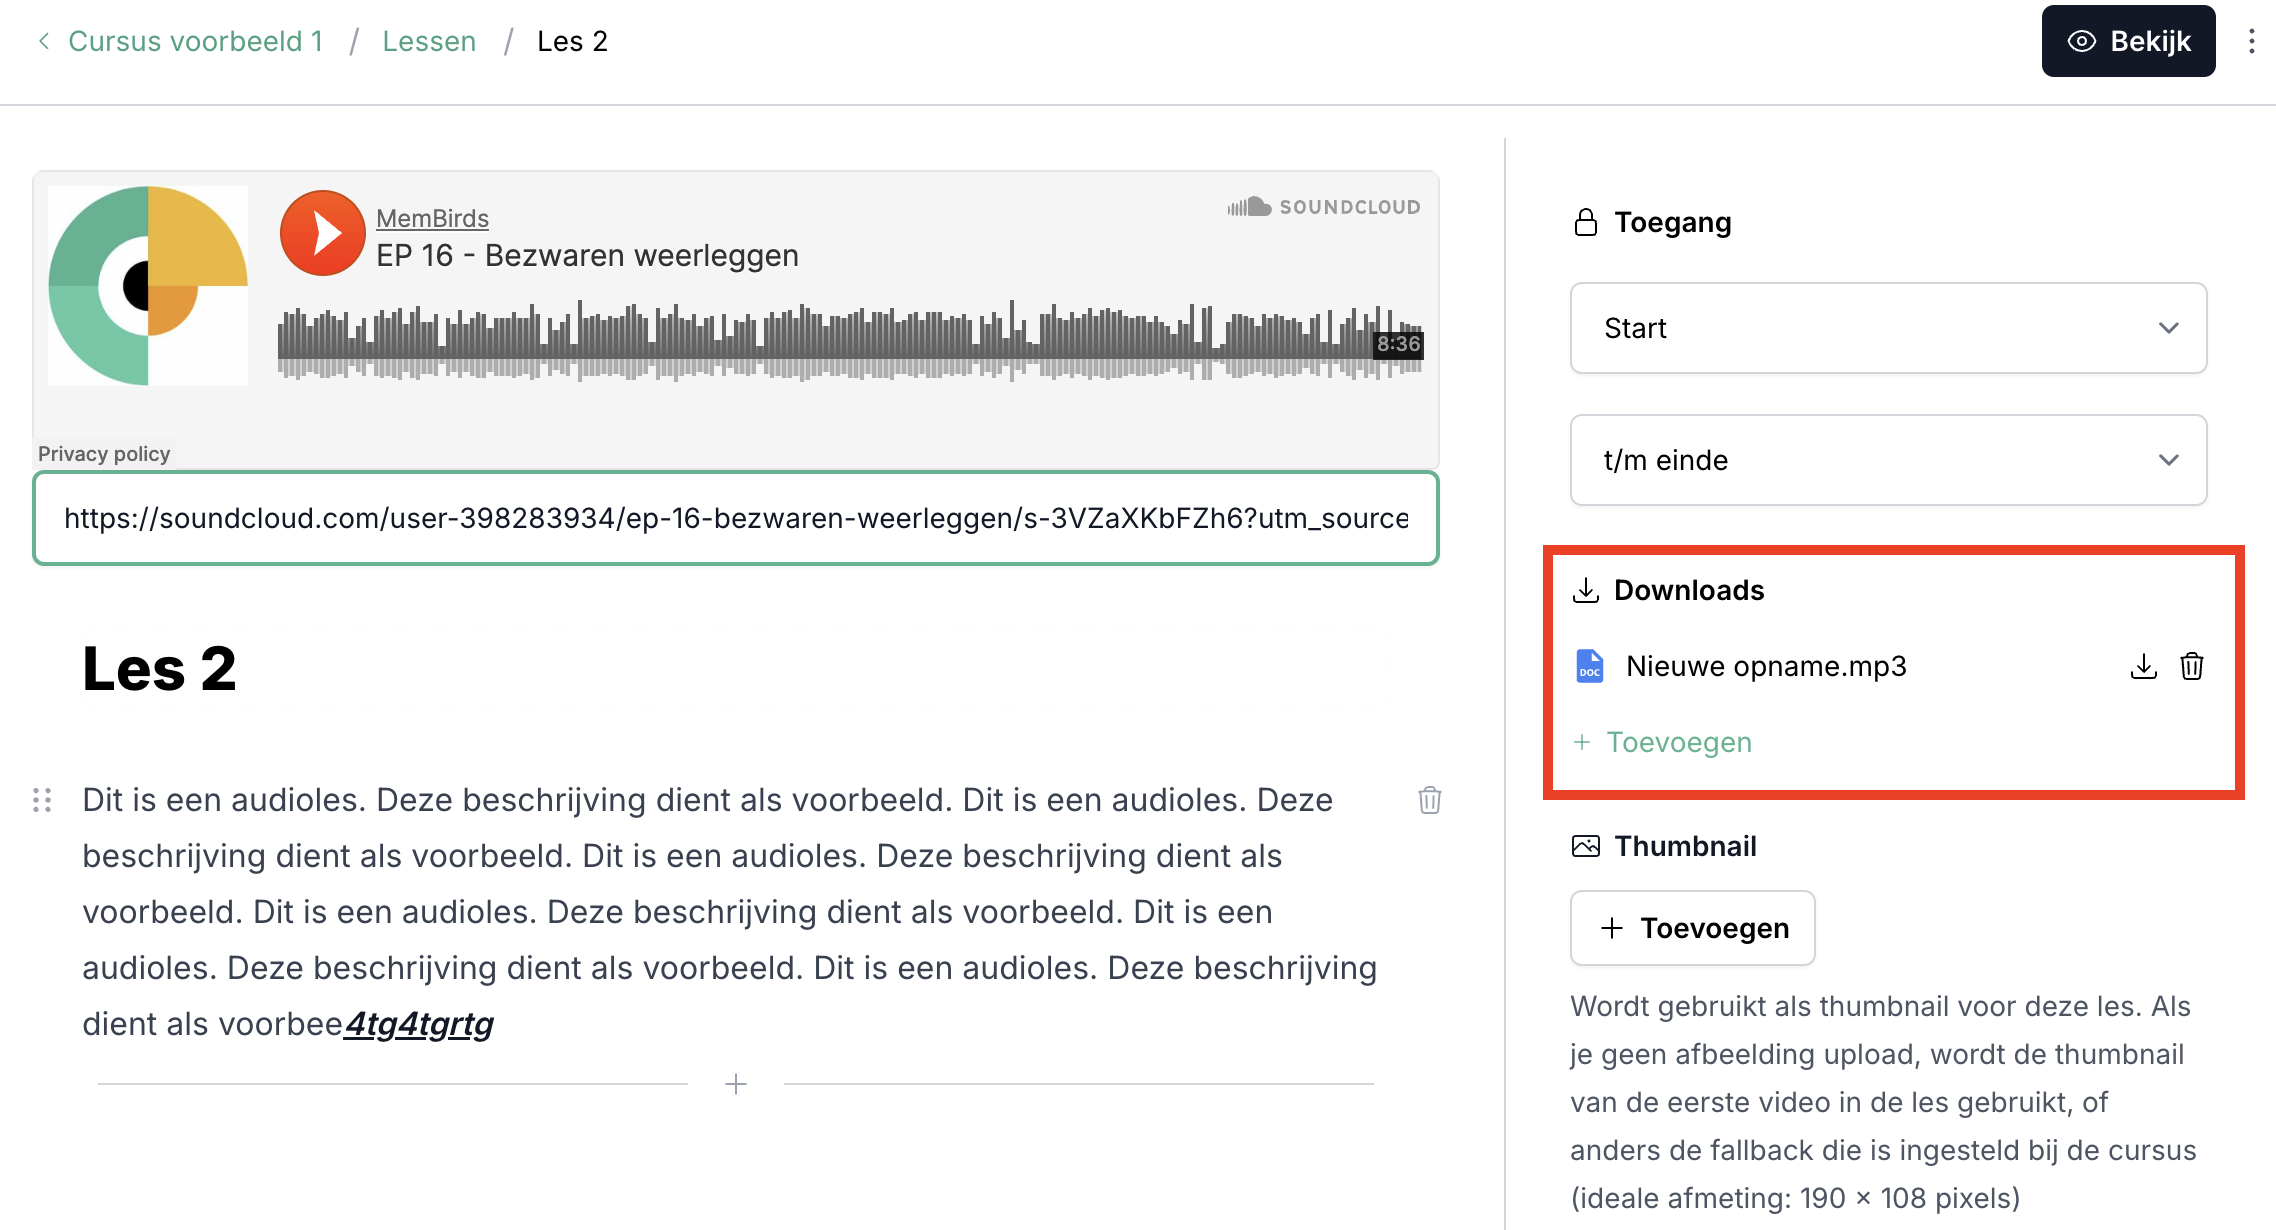2276x1230 pixels.
Task: Navigate to Cursus voorbeeld 1 breadcrumb
Action: [x=196, y=41]
